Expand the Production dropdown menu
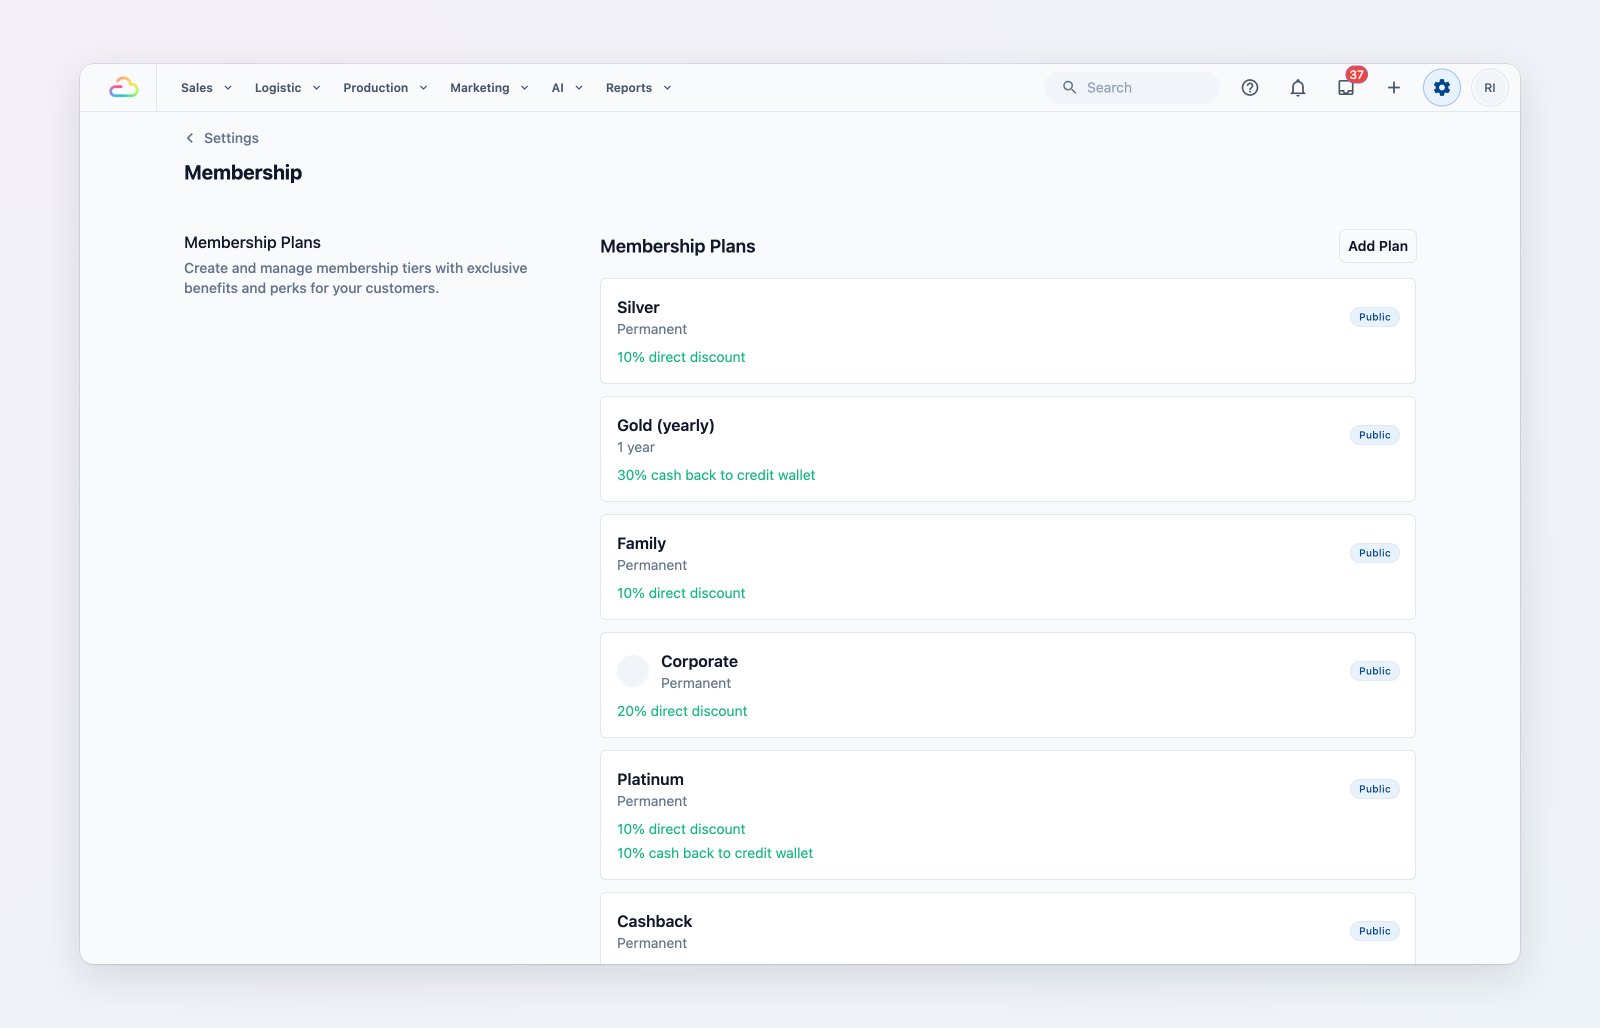 click(385, 88)
